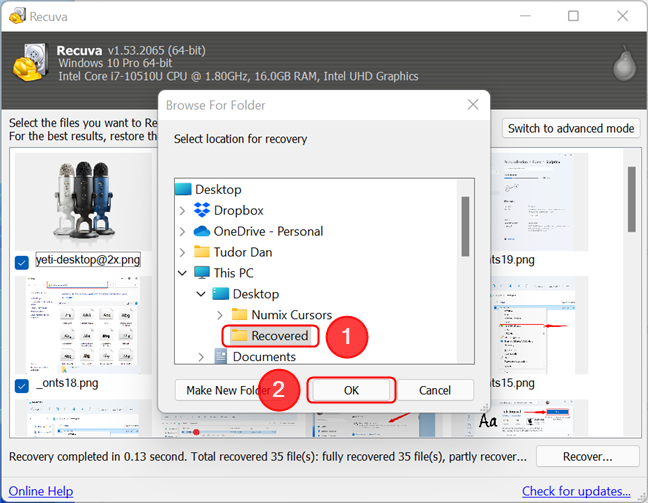Click the yeti-desktop@2x.png file name
The height and width of the screenshot is (503, 648).
[x=88, y=260]
